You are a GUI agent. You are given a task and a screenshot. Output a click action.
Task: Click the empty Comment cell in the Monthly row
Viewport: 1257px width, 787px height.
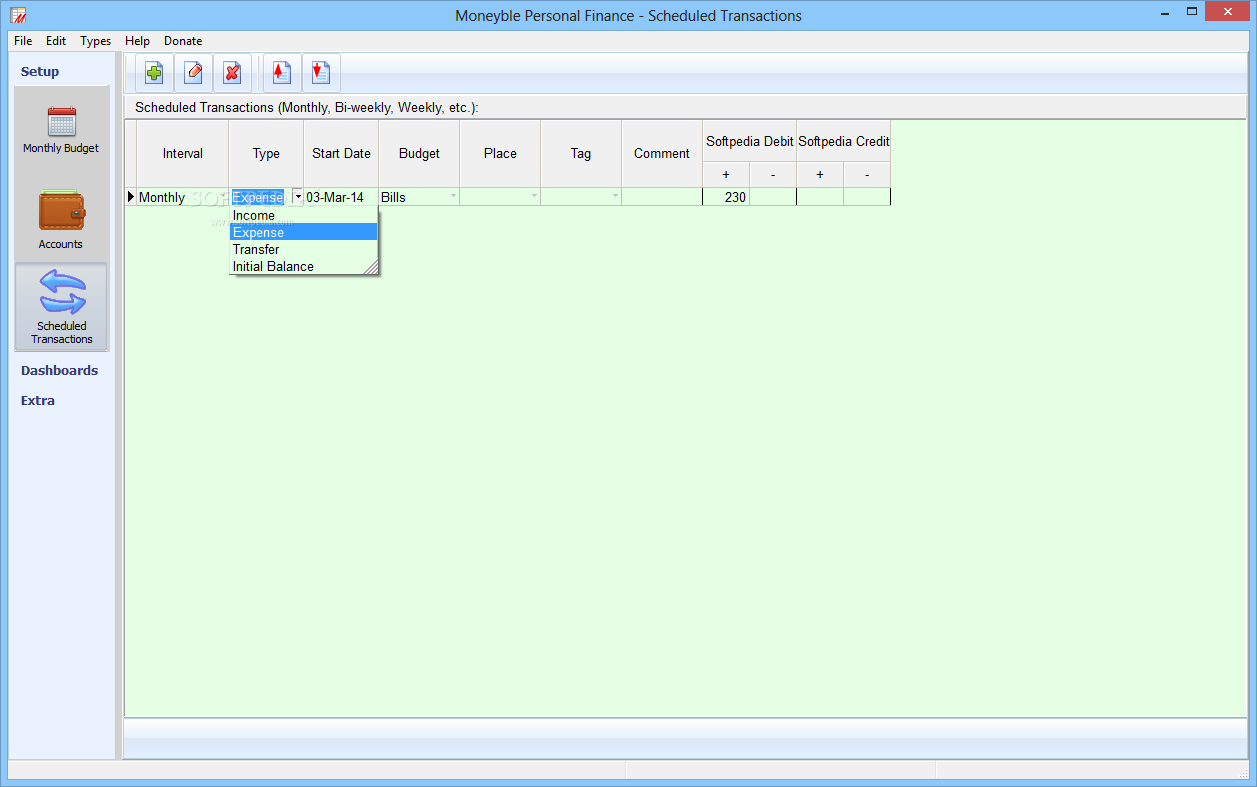[x=662, y=197]
